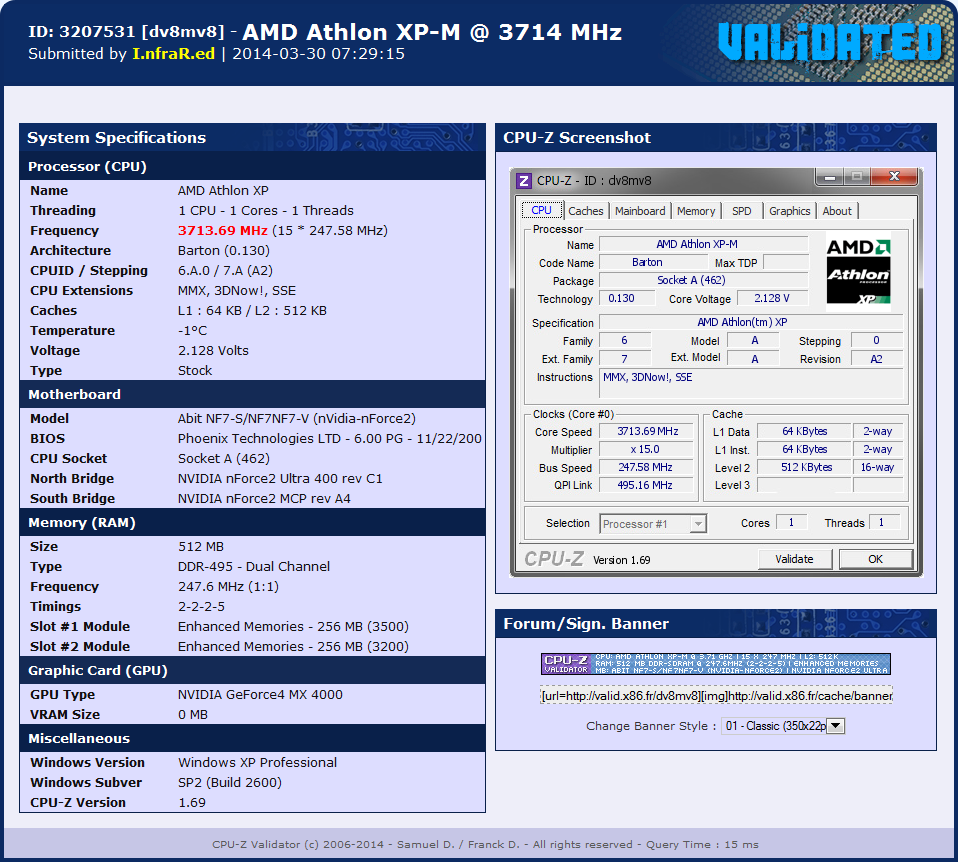Select the CPU tab

541,210
